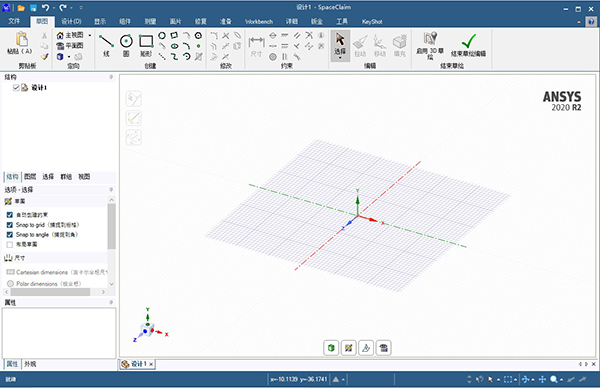The width and height of the screenshot is (600, 388).
Task: Toggle the Snap to angle checkbox
Action: click(x=10, y=235)
